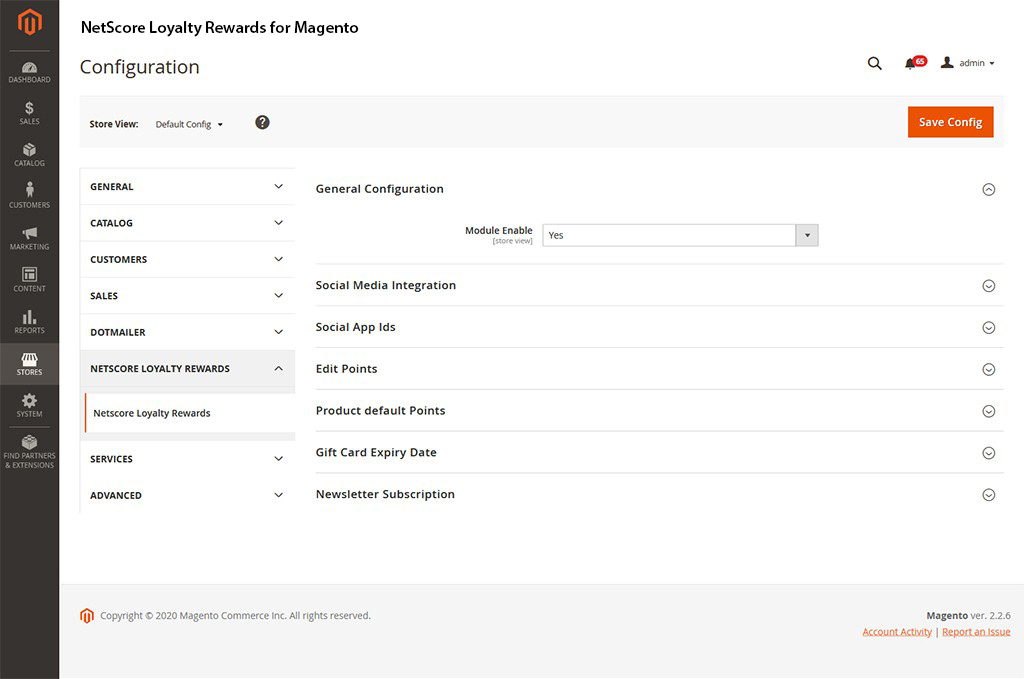Click the Save Config button
1024x679 pixels.
click(950, 122)
